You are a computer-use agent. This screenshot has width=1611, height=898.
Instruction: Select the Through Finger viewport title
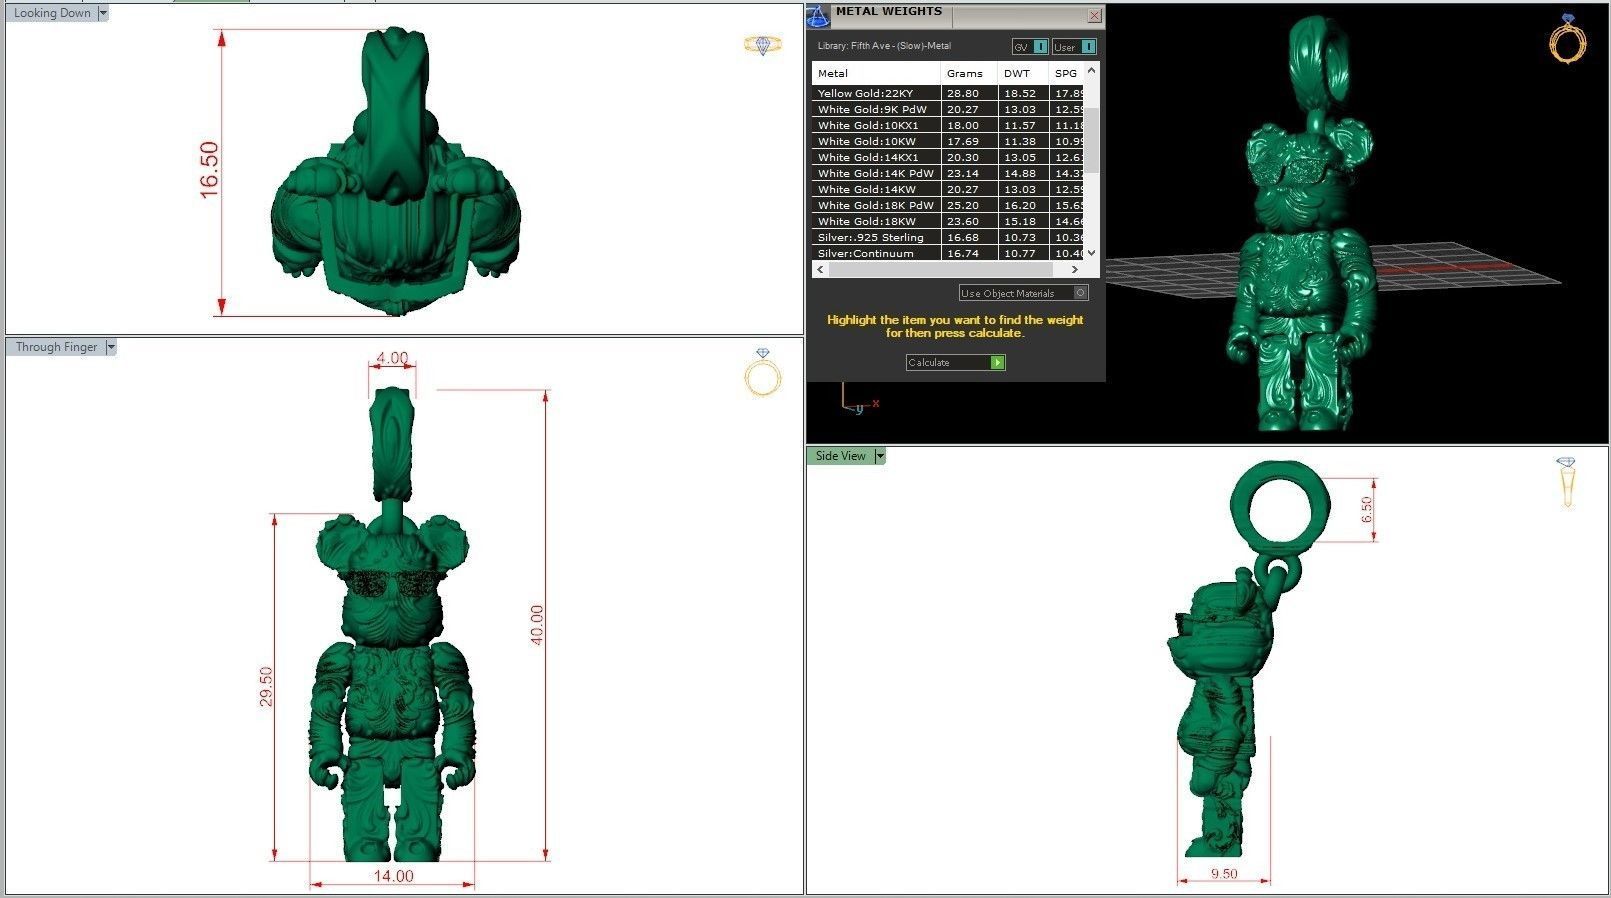[56, 347]
